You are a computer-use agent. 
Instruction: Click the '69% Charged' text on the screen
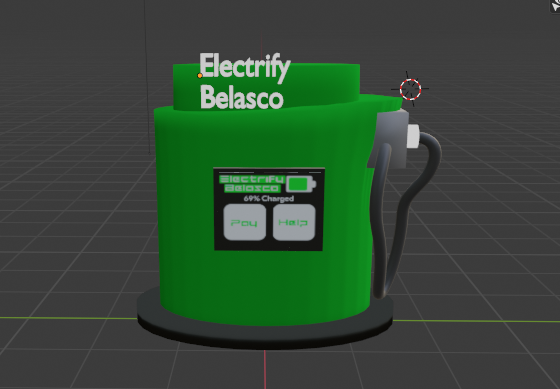pos(269,199)
